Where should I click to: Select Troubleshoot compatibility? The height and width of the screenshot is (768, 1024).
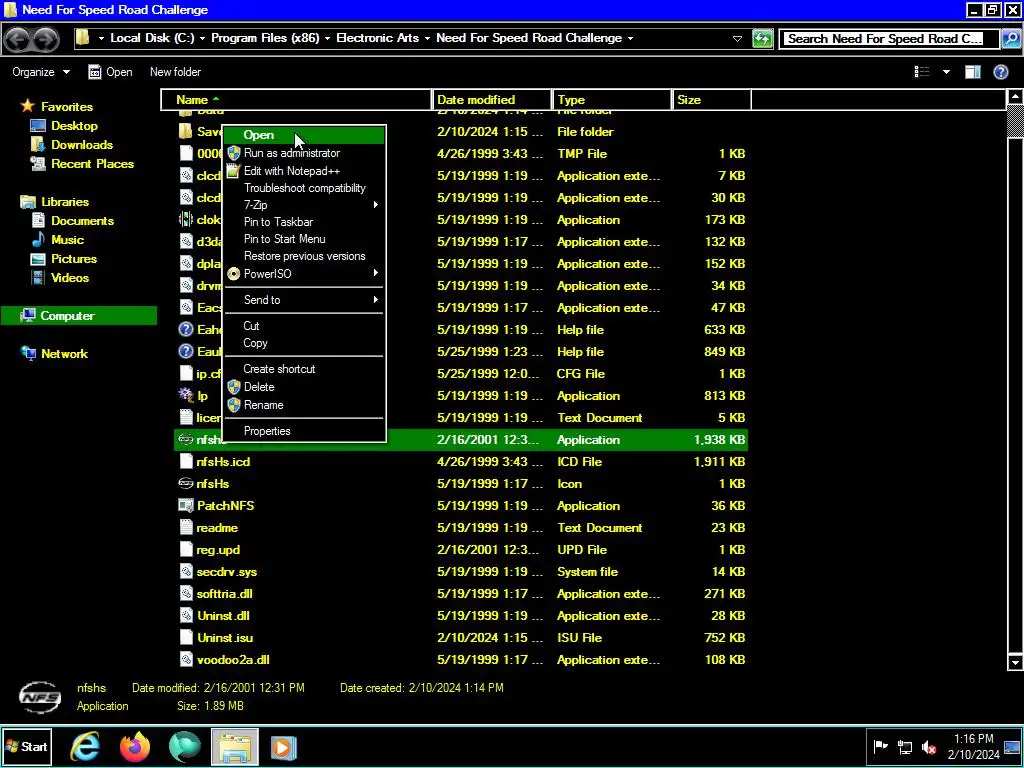(x=304, y=188)
